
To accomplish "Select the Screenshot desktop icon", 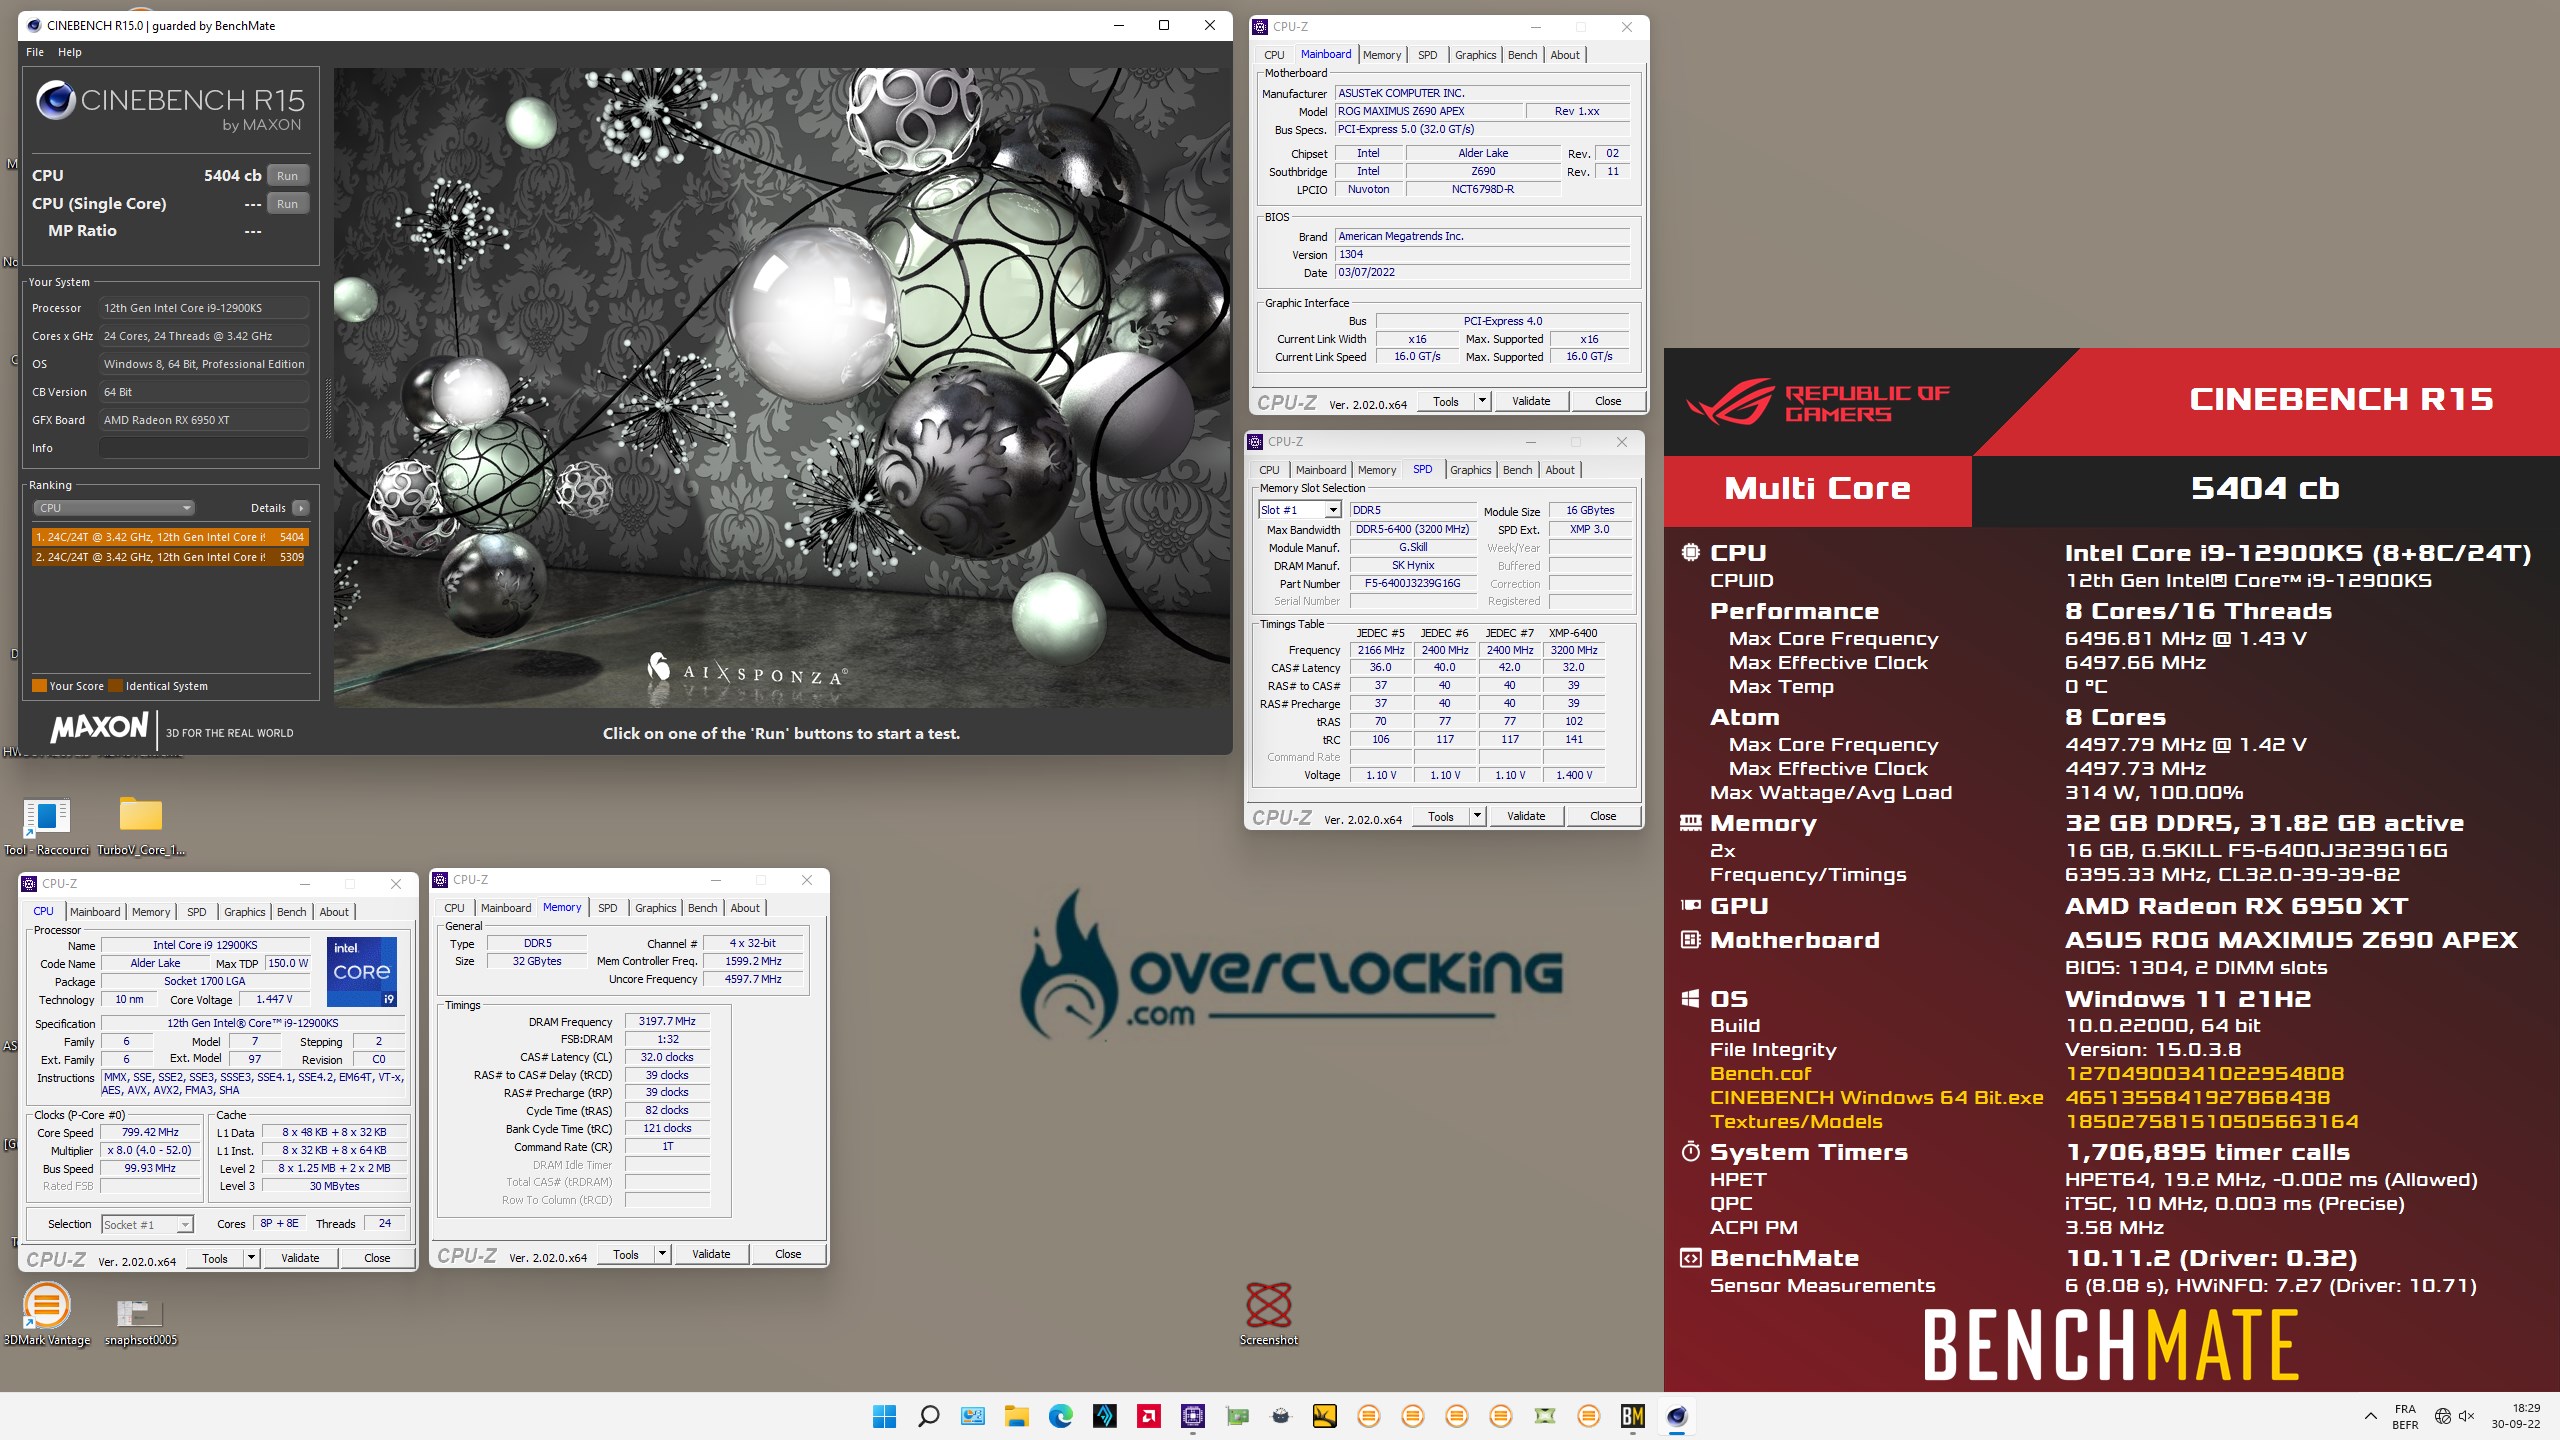I will (x=1268, y=1314).
